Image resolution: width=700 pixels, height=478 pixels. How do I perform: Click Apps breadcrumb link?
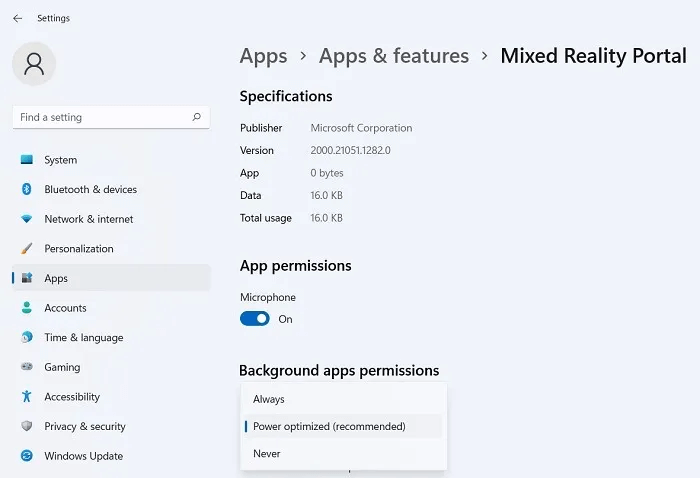pos(263,56)
